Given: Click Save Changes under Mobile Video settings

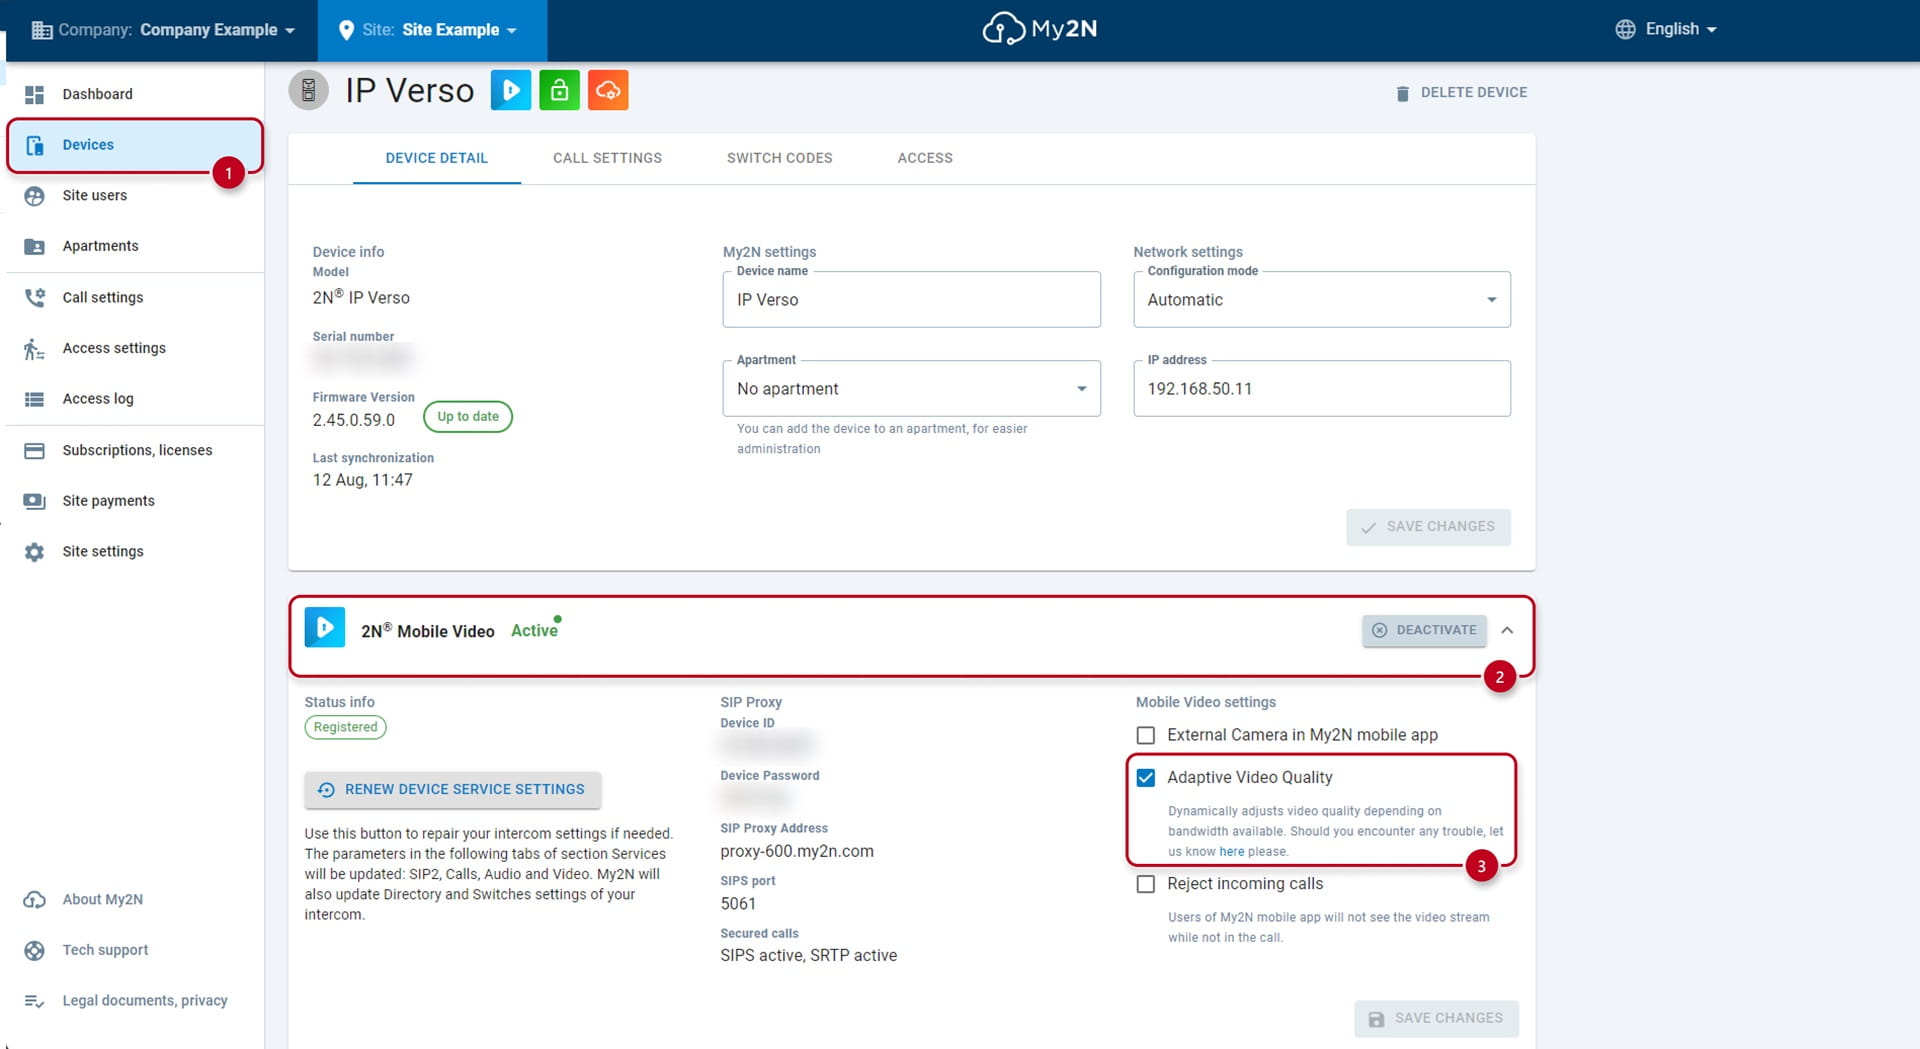Looking at the screenshot, I should [x=1436, y=1018].
